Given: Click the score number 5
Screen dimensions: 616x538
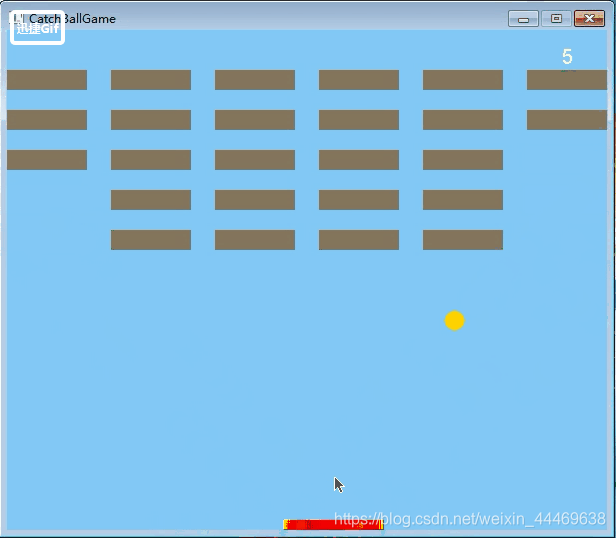Looking at the screenshot, I should [x=567, y=57].
